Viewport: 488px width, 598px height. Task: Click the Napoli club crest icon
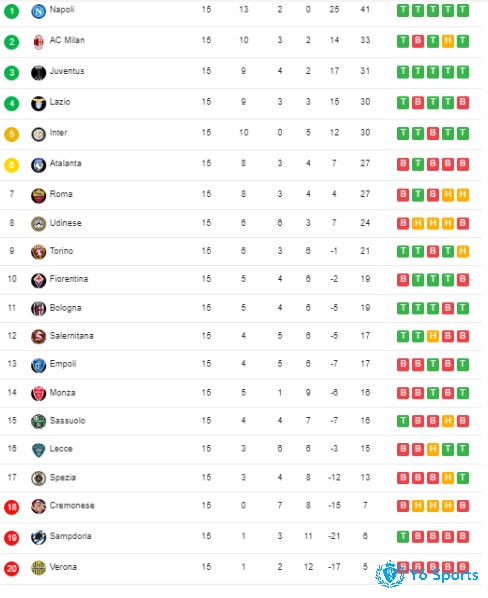(38, 11)
